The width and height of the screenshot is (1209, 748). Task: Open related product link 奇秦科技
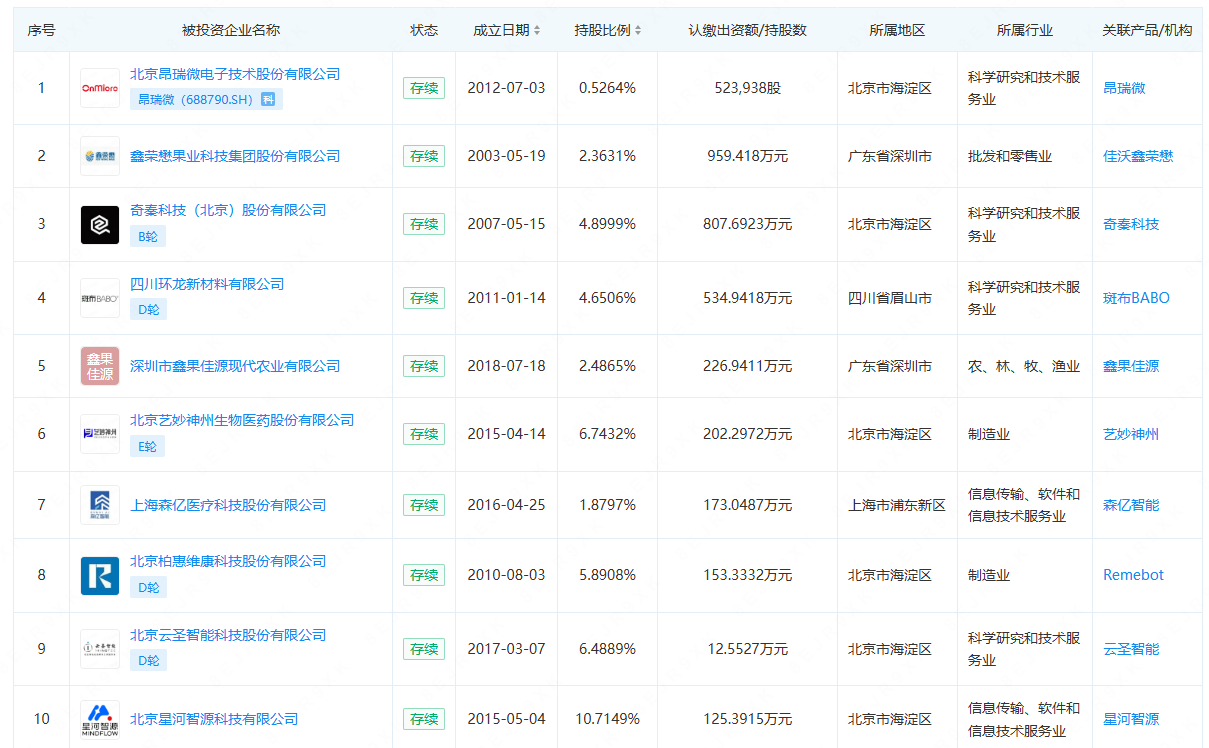[1131, 224]
